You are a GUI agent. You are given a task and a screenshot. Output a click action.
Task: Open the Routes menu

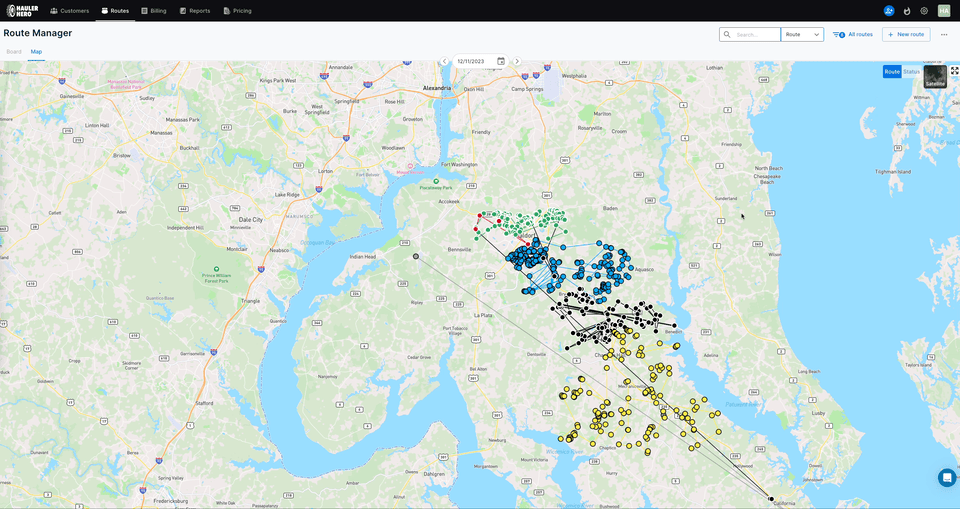[x=115, y=10]
